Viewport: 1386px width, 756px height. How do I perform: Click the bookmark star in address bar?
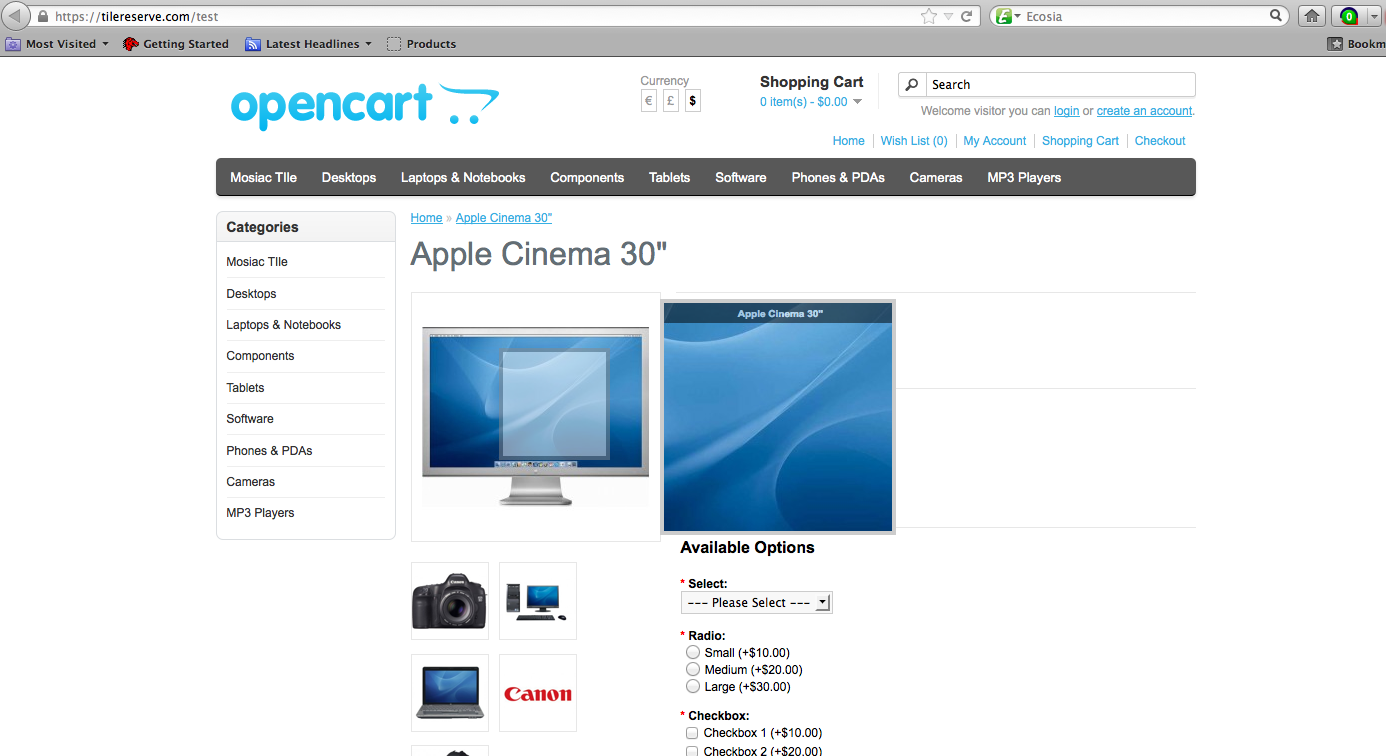(x=929, y=16)
